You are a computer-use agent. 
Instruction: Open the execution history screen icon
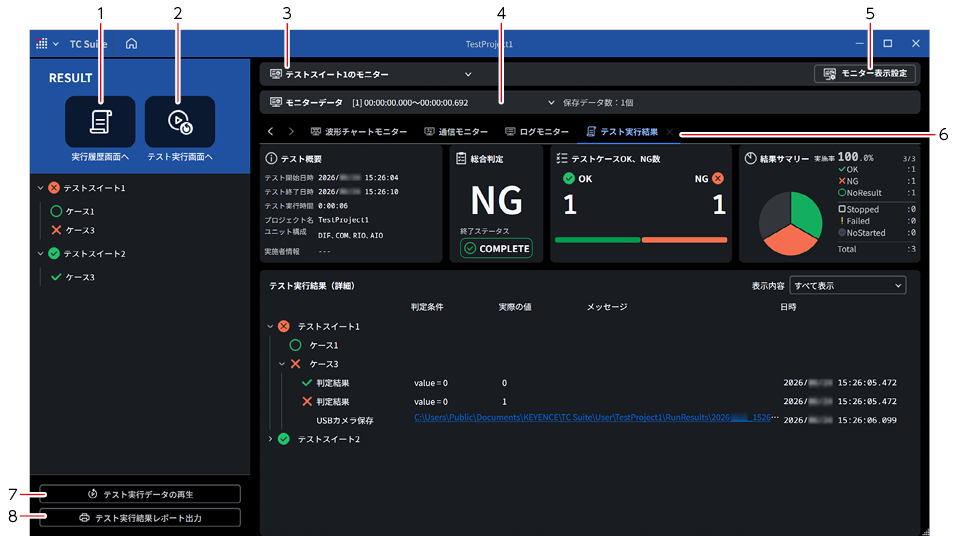coord(101,121)
